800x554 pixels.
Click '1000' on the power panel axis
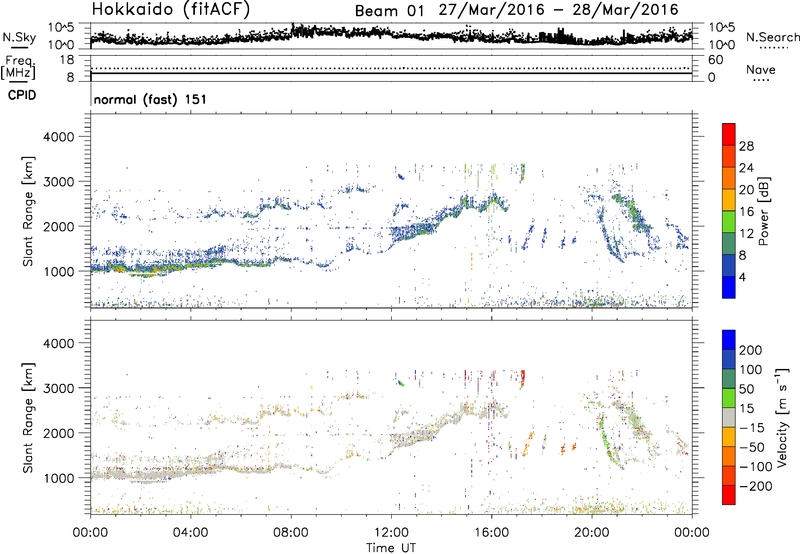tap(58, 271)
